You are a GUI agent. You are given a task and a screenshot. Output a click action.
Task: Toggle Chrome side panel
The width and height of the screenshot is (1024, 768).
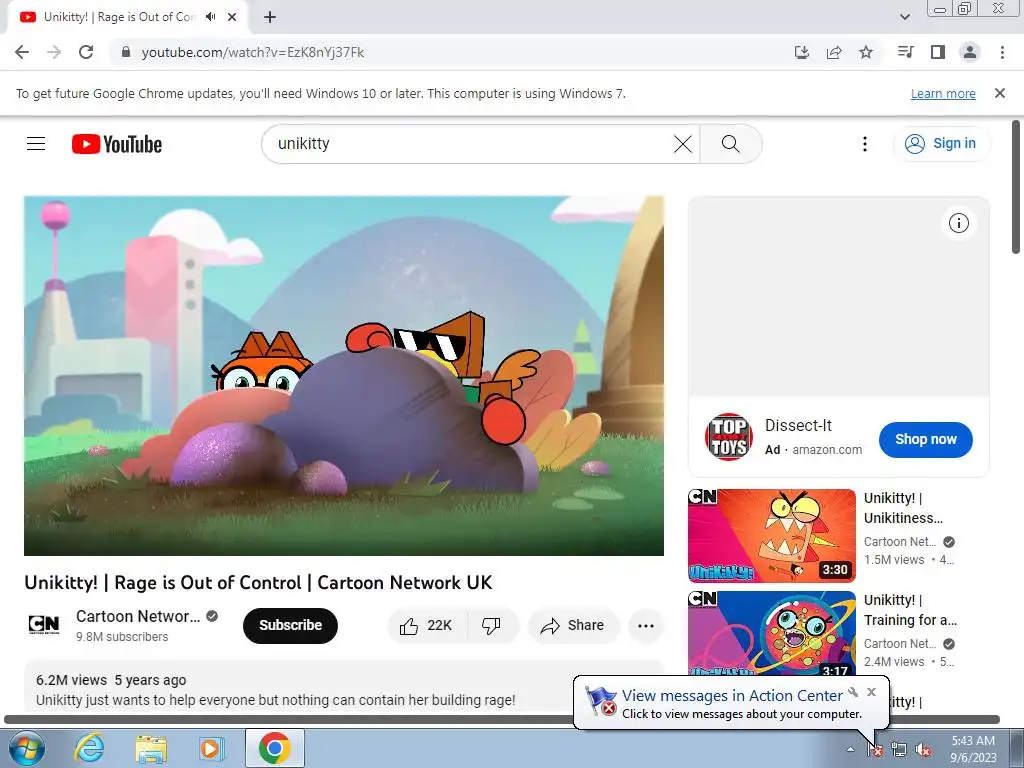click(x=938, y=52)
